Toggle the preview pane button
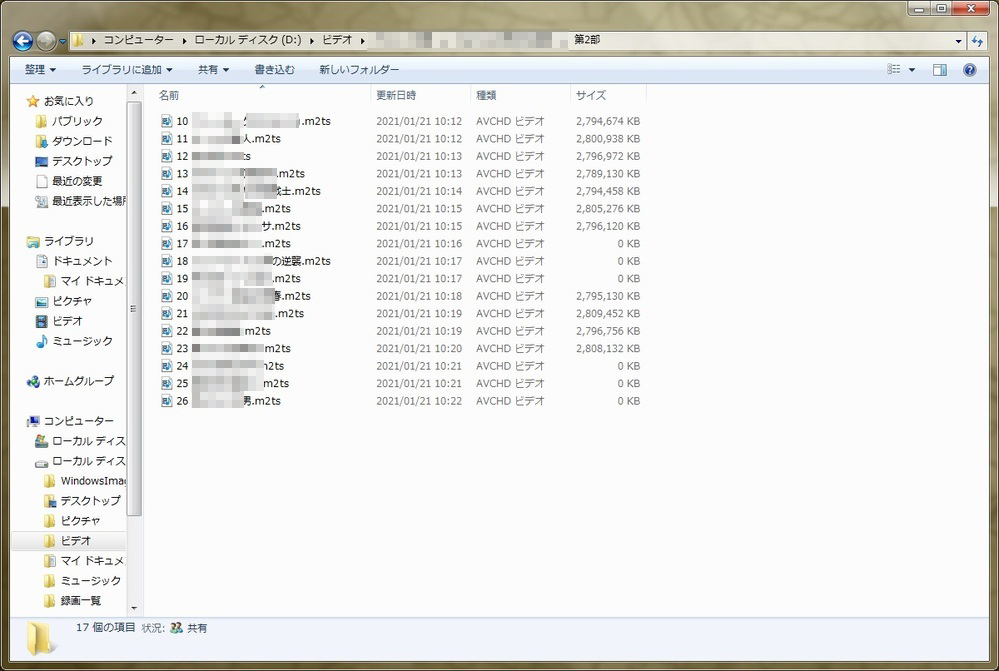 point(940,70)
